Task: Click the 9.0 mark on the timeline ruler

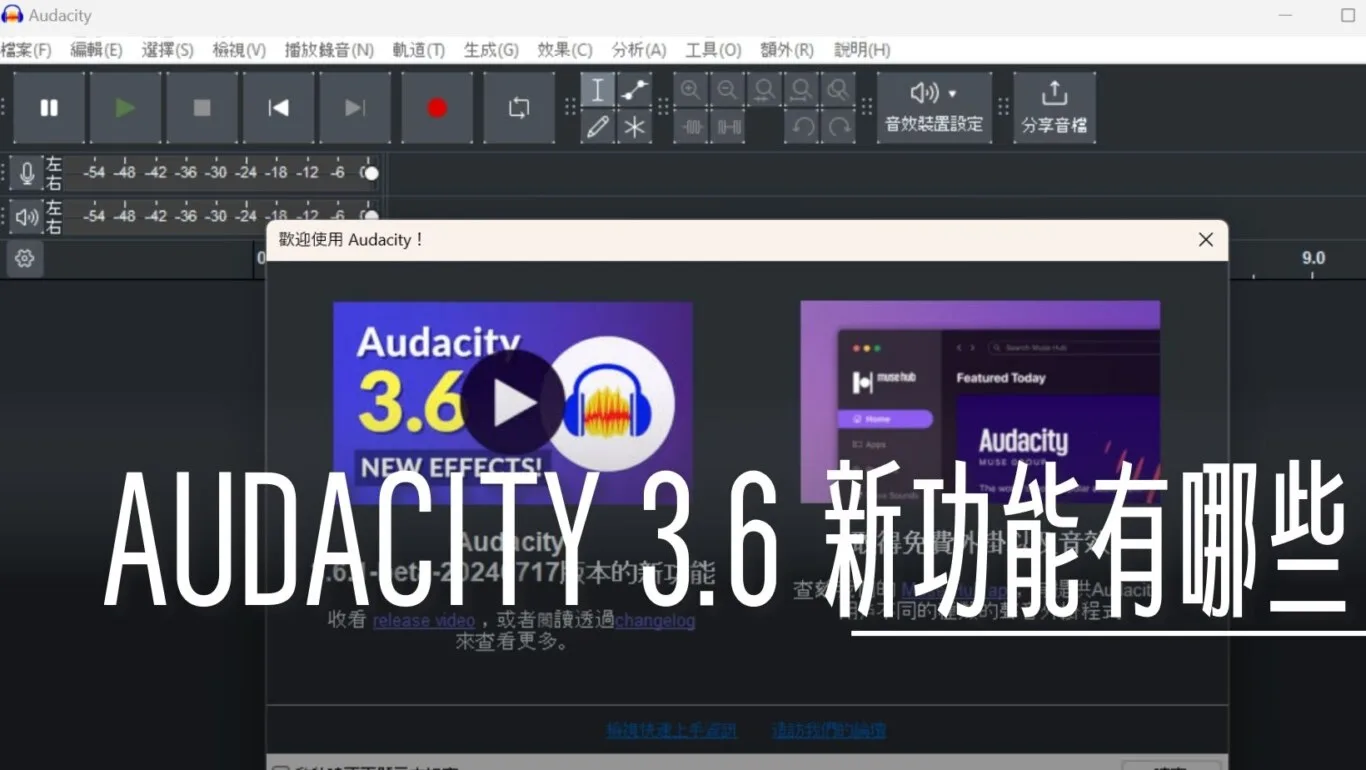Action: click(1313, 258)
